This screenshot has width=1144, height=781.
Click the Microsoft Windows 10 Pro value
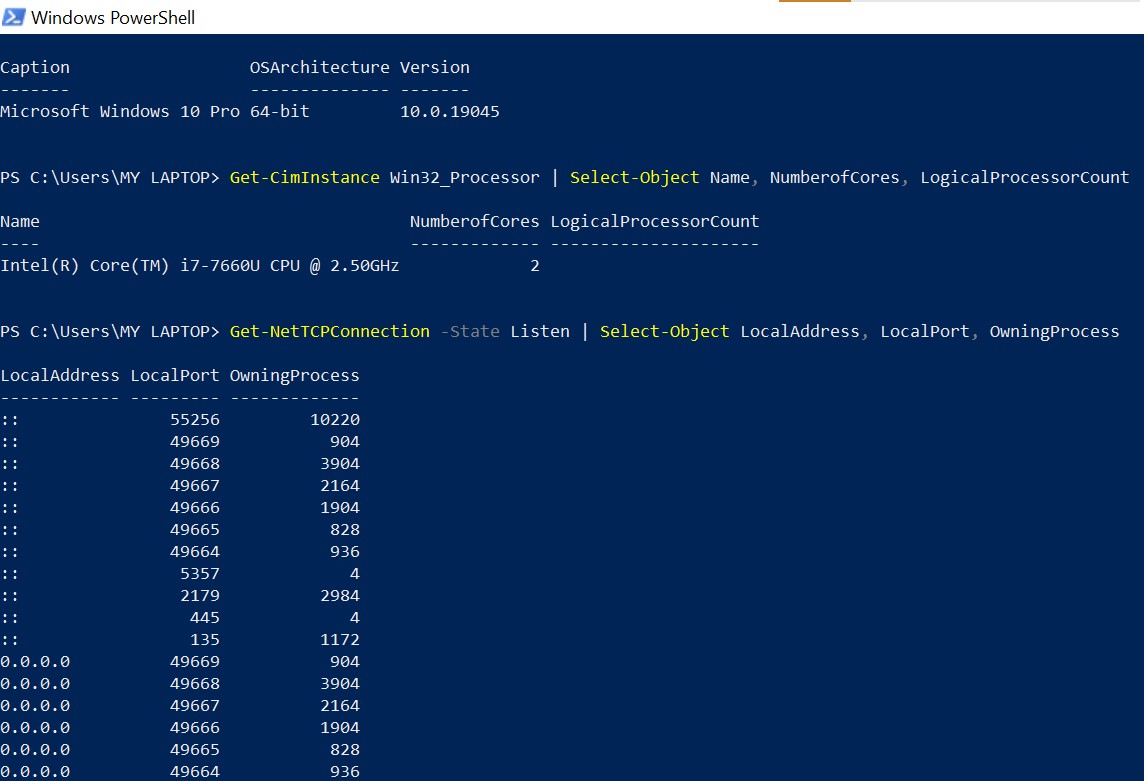(x=120, y=112)
